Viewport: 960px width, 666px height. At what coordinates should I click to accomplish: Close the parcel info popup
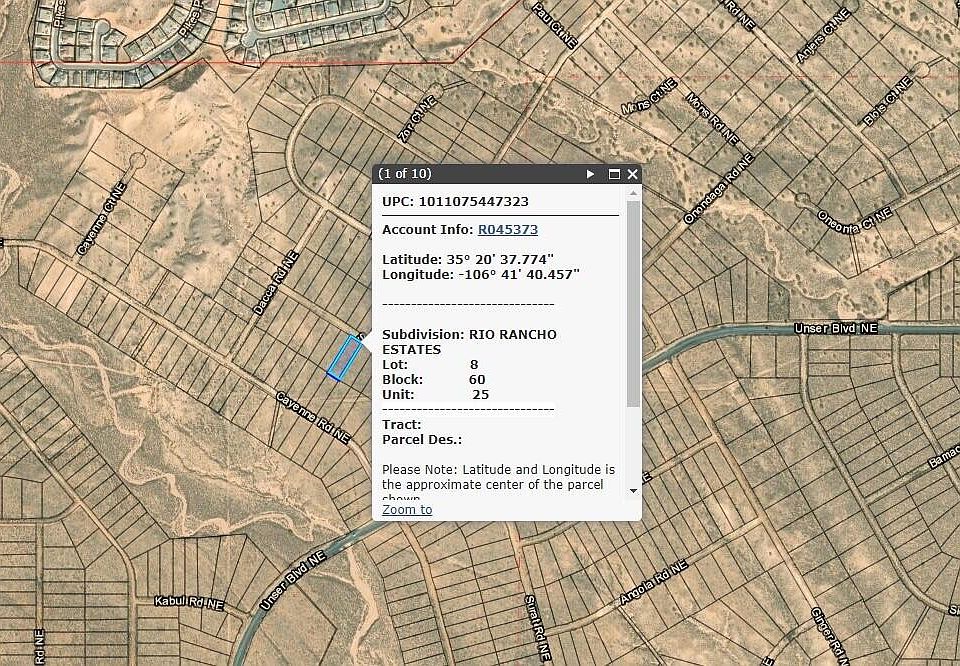pyautogui.click(x=632, y=174)
